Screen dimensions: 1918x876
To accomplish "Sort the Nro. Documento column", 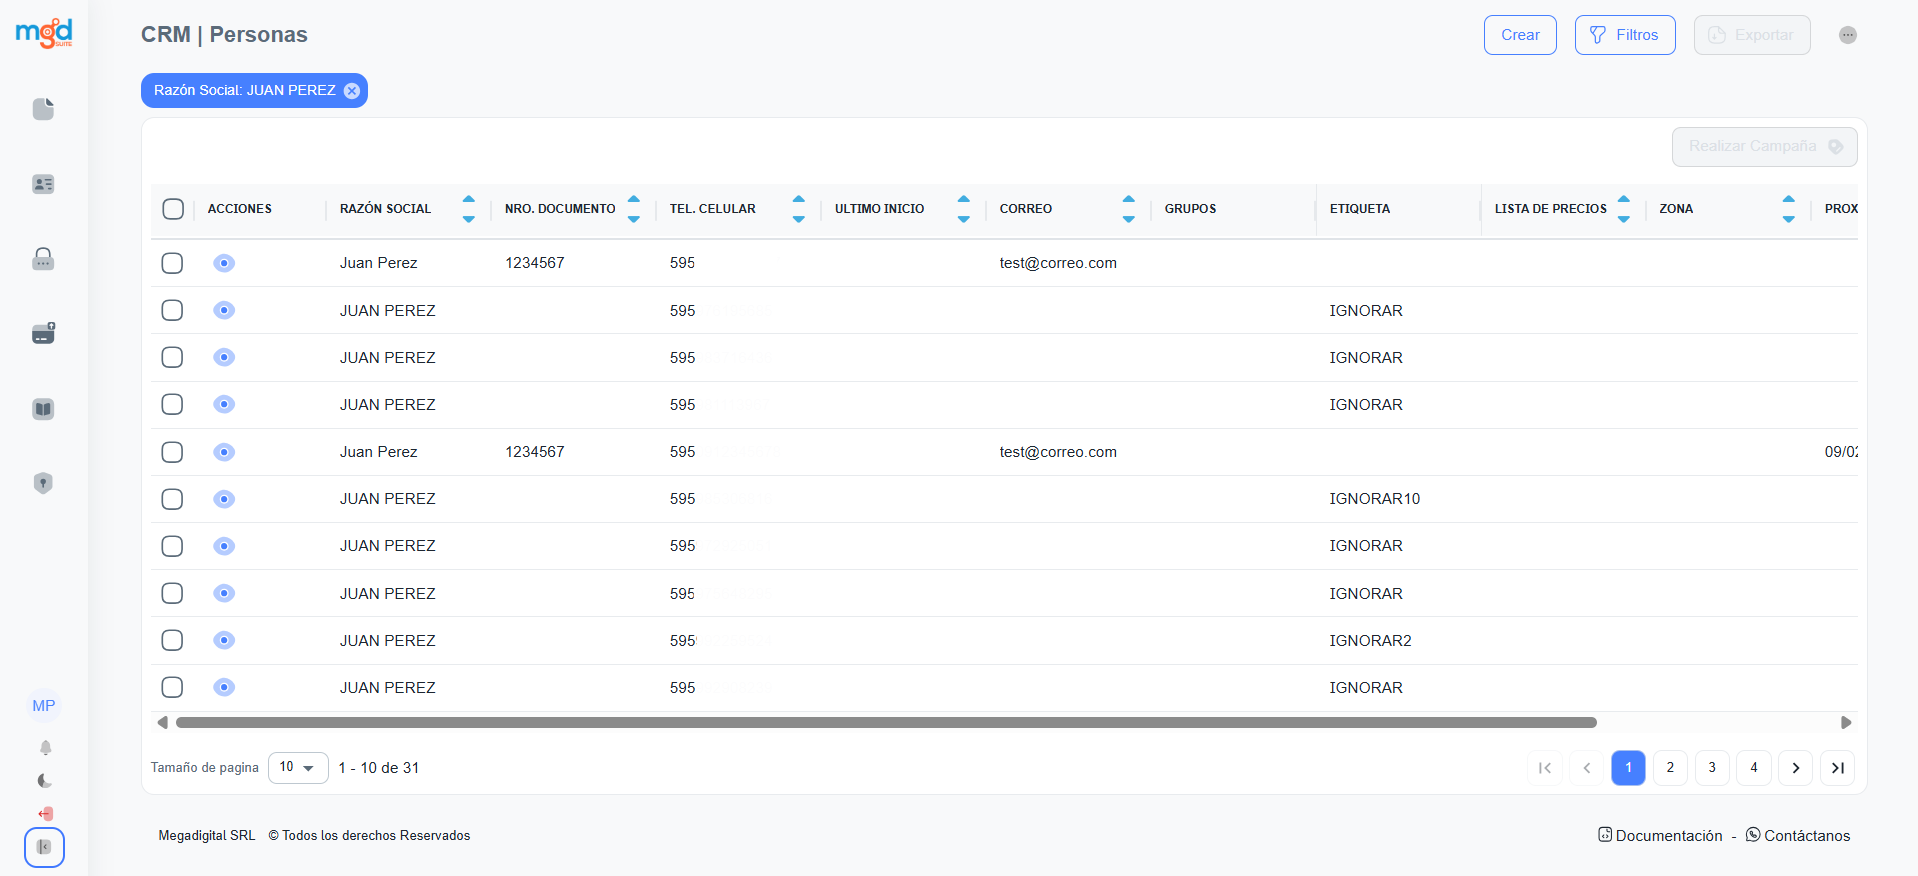I will pos(633,209).
